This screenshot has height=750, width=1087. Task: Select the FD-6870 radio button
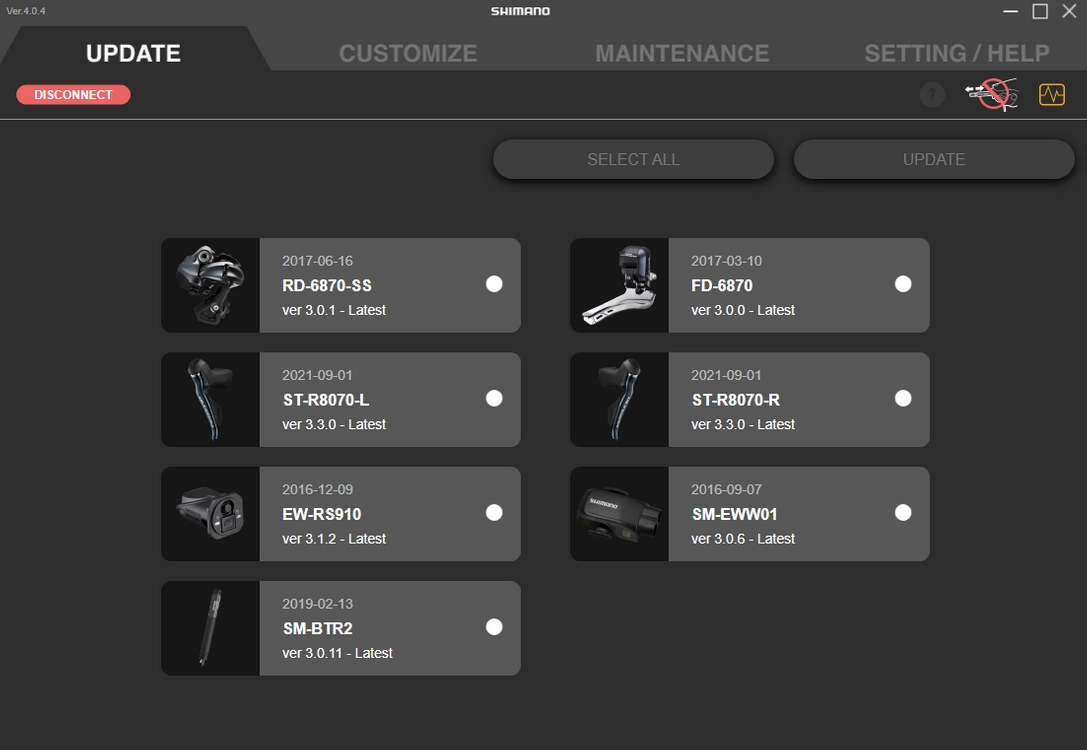pos(903,284)
